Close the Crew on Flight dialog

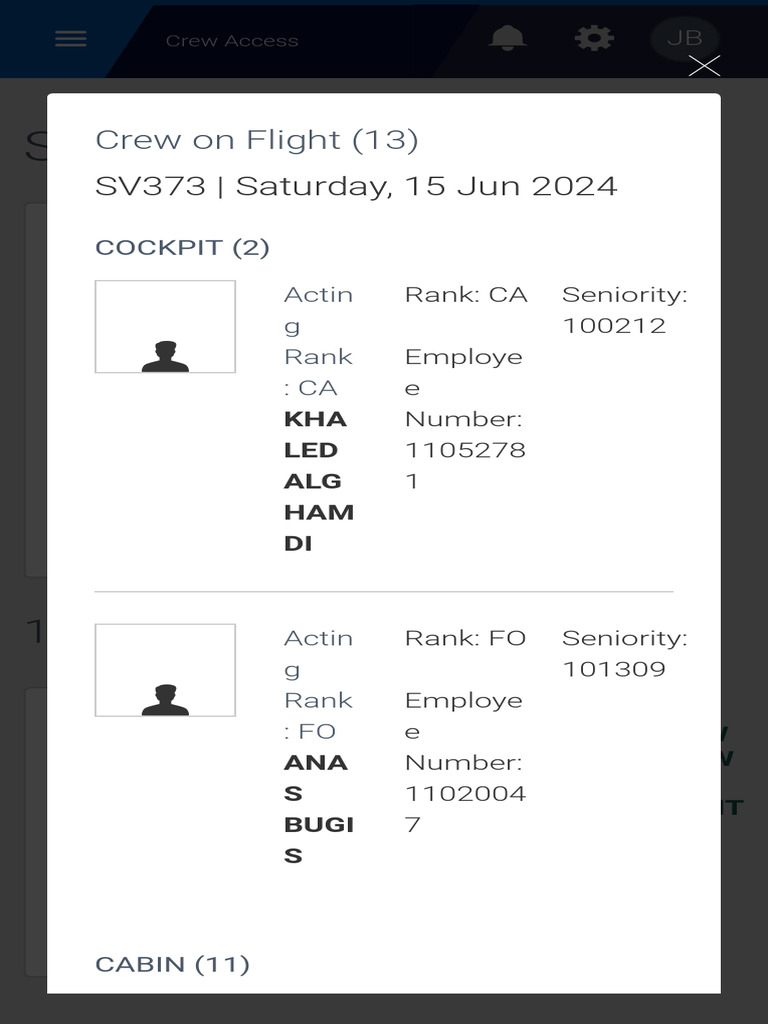[704, 66]
